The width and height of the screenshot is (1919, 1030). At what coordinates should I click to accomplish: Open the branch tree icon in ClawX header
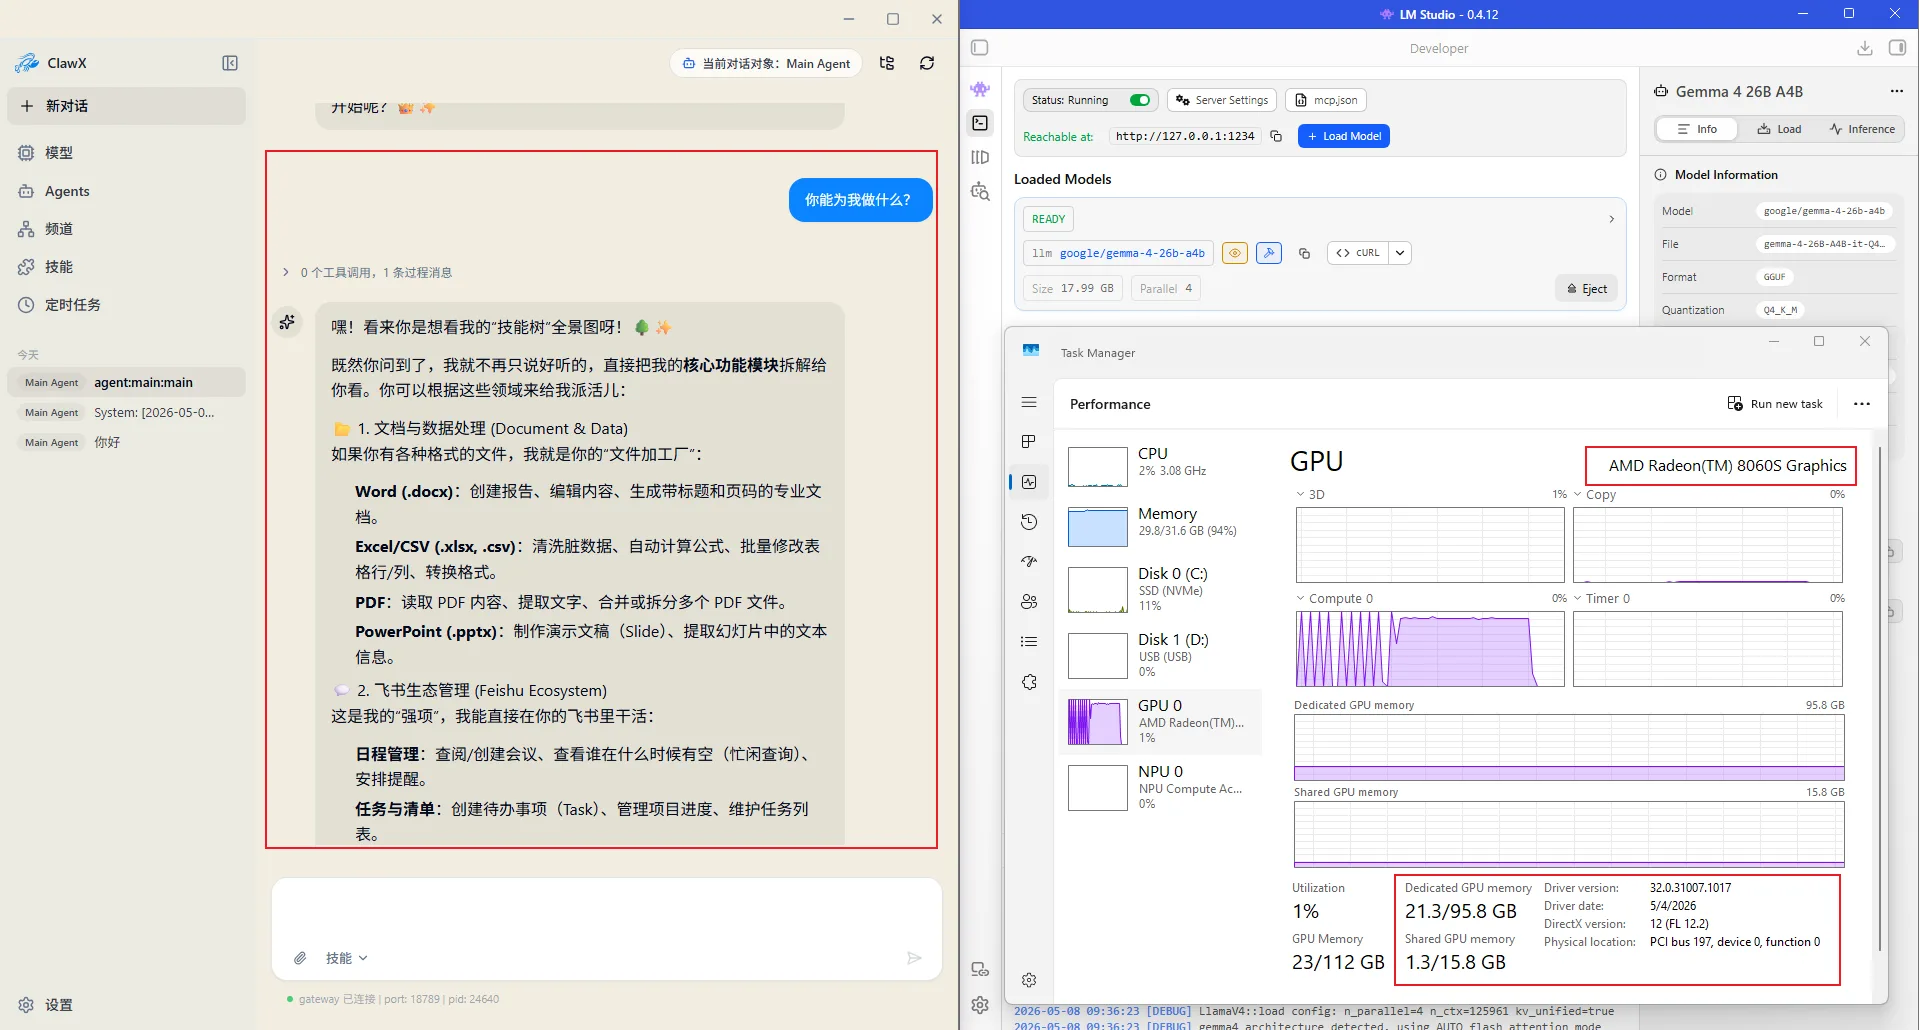(887, 63)
